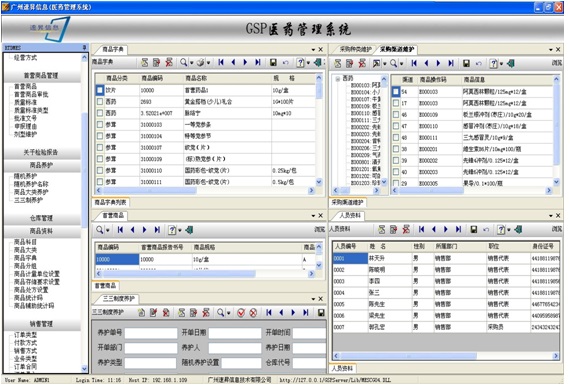Viewport: 570px width, 389px height.
Task: Open 付款方式 in sidebar tree
Action: 25,342
